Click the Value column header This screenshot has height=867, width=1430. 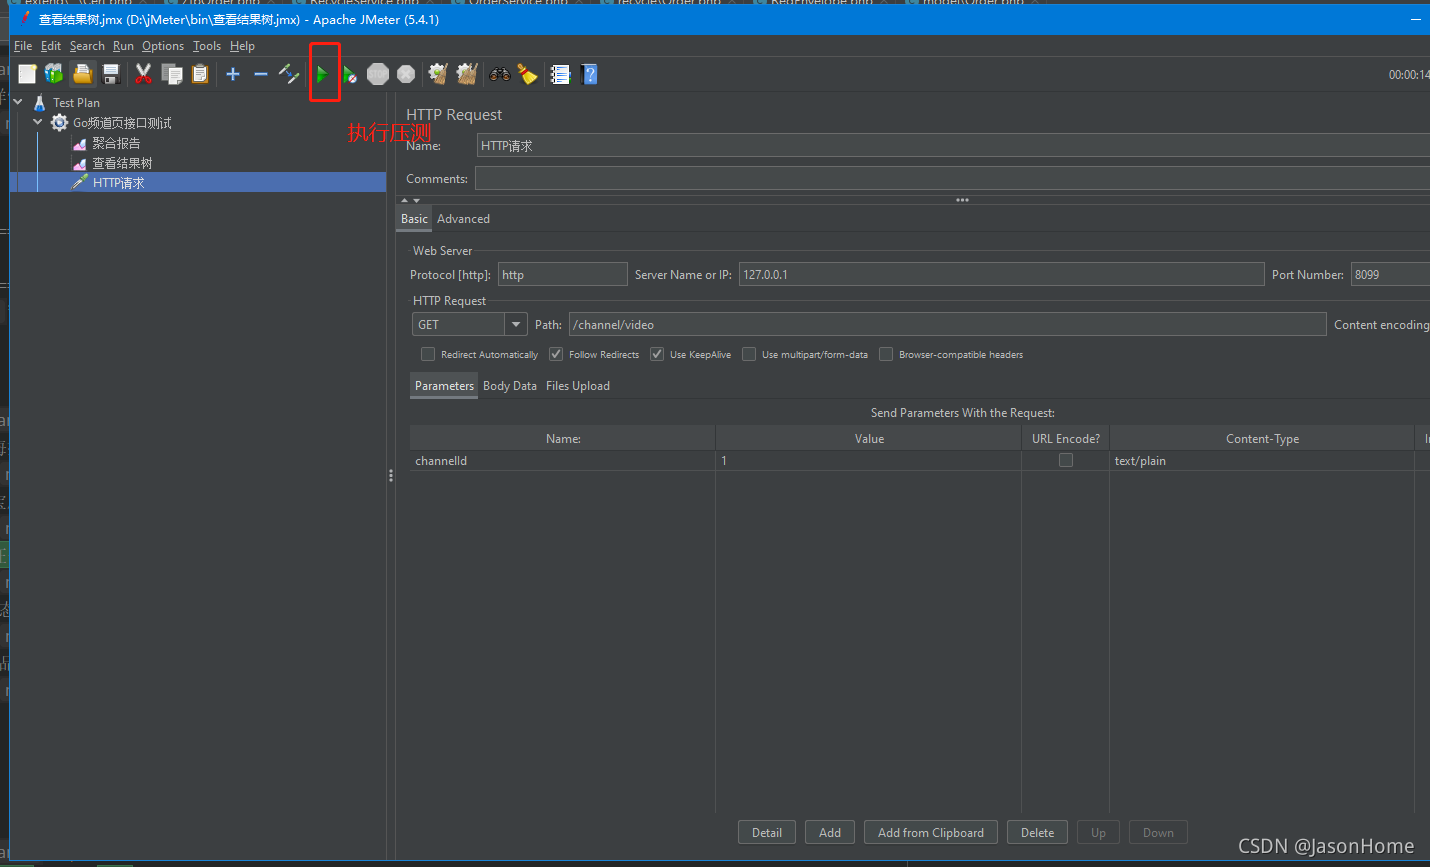click(x=869, y=439)
